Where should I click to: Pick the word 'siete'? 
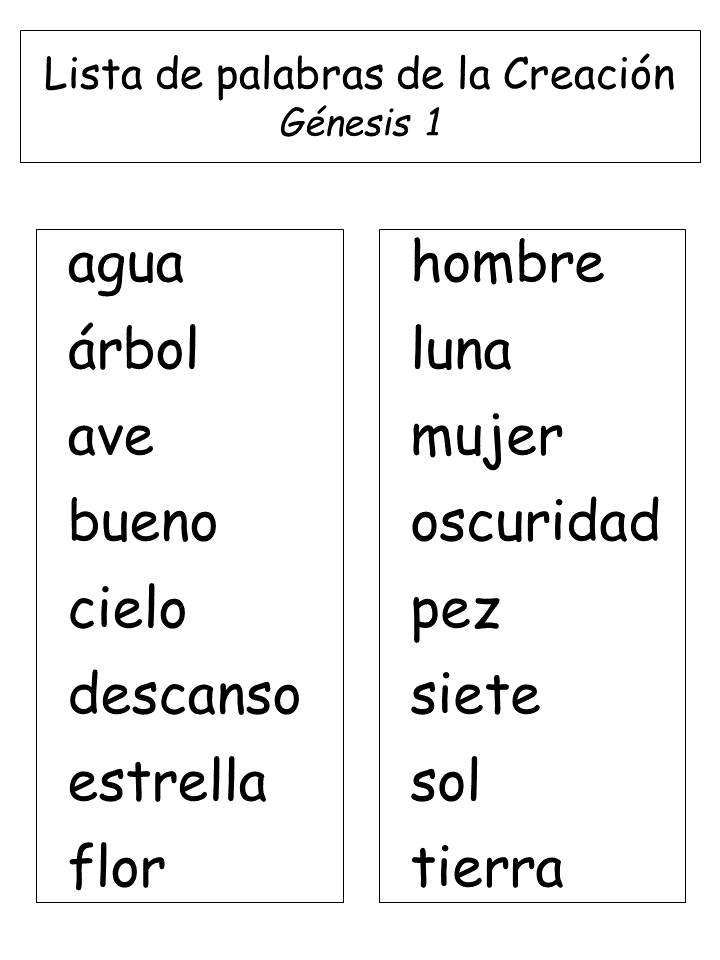(x=475, y=694)
